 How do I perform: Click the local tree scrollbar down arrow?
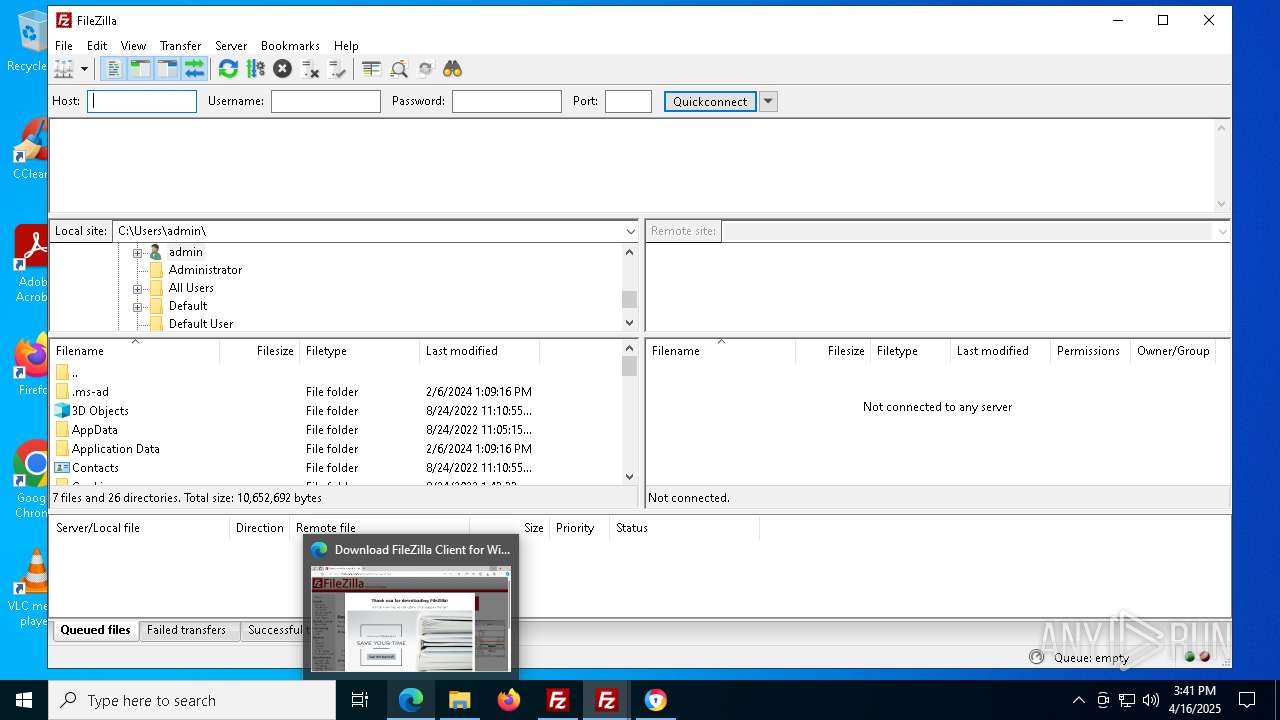point(629,323)
